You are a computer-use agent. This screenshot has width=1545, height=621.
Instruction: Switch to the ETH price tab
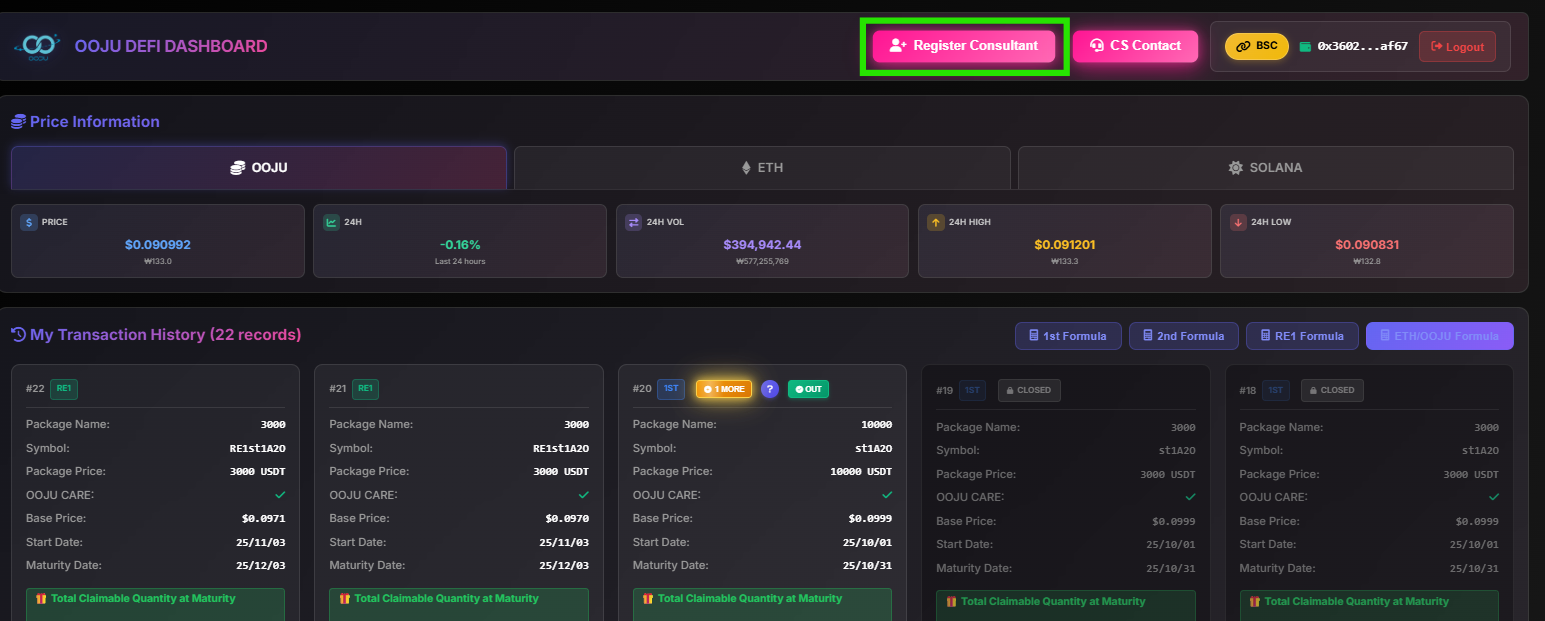coord(761,168)
